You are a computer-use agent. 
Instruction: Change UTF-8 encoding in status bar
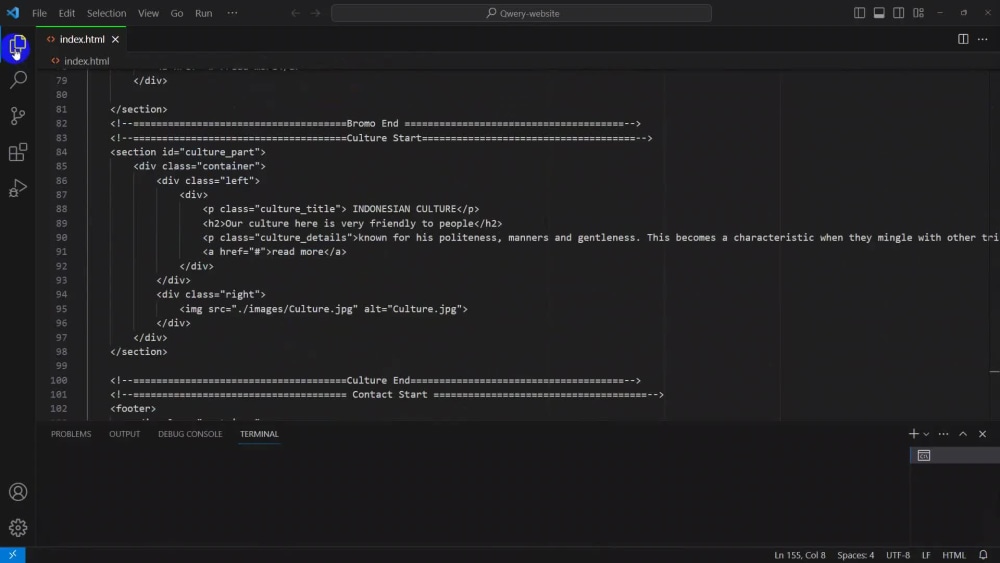click(x=897, y=555)
